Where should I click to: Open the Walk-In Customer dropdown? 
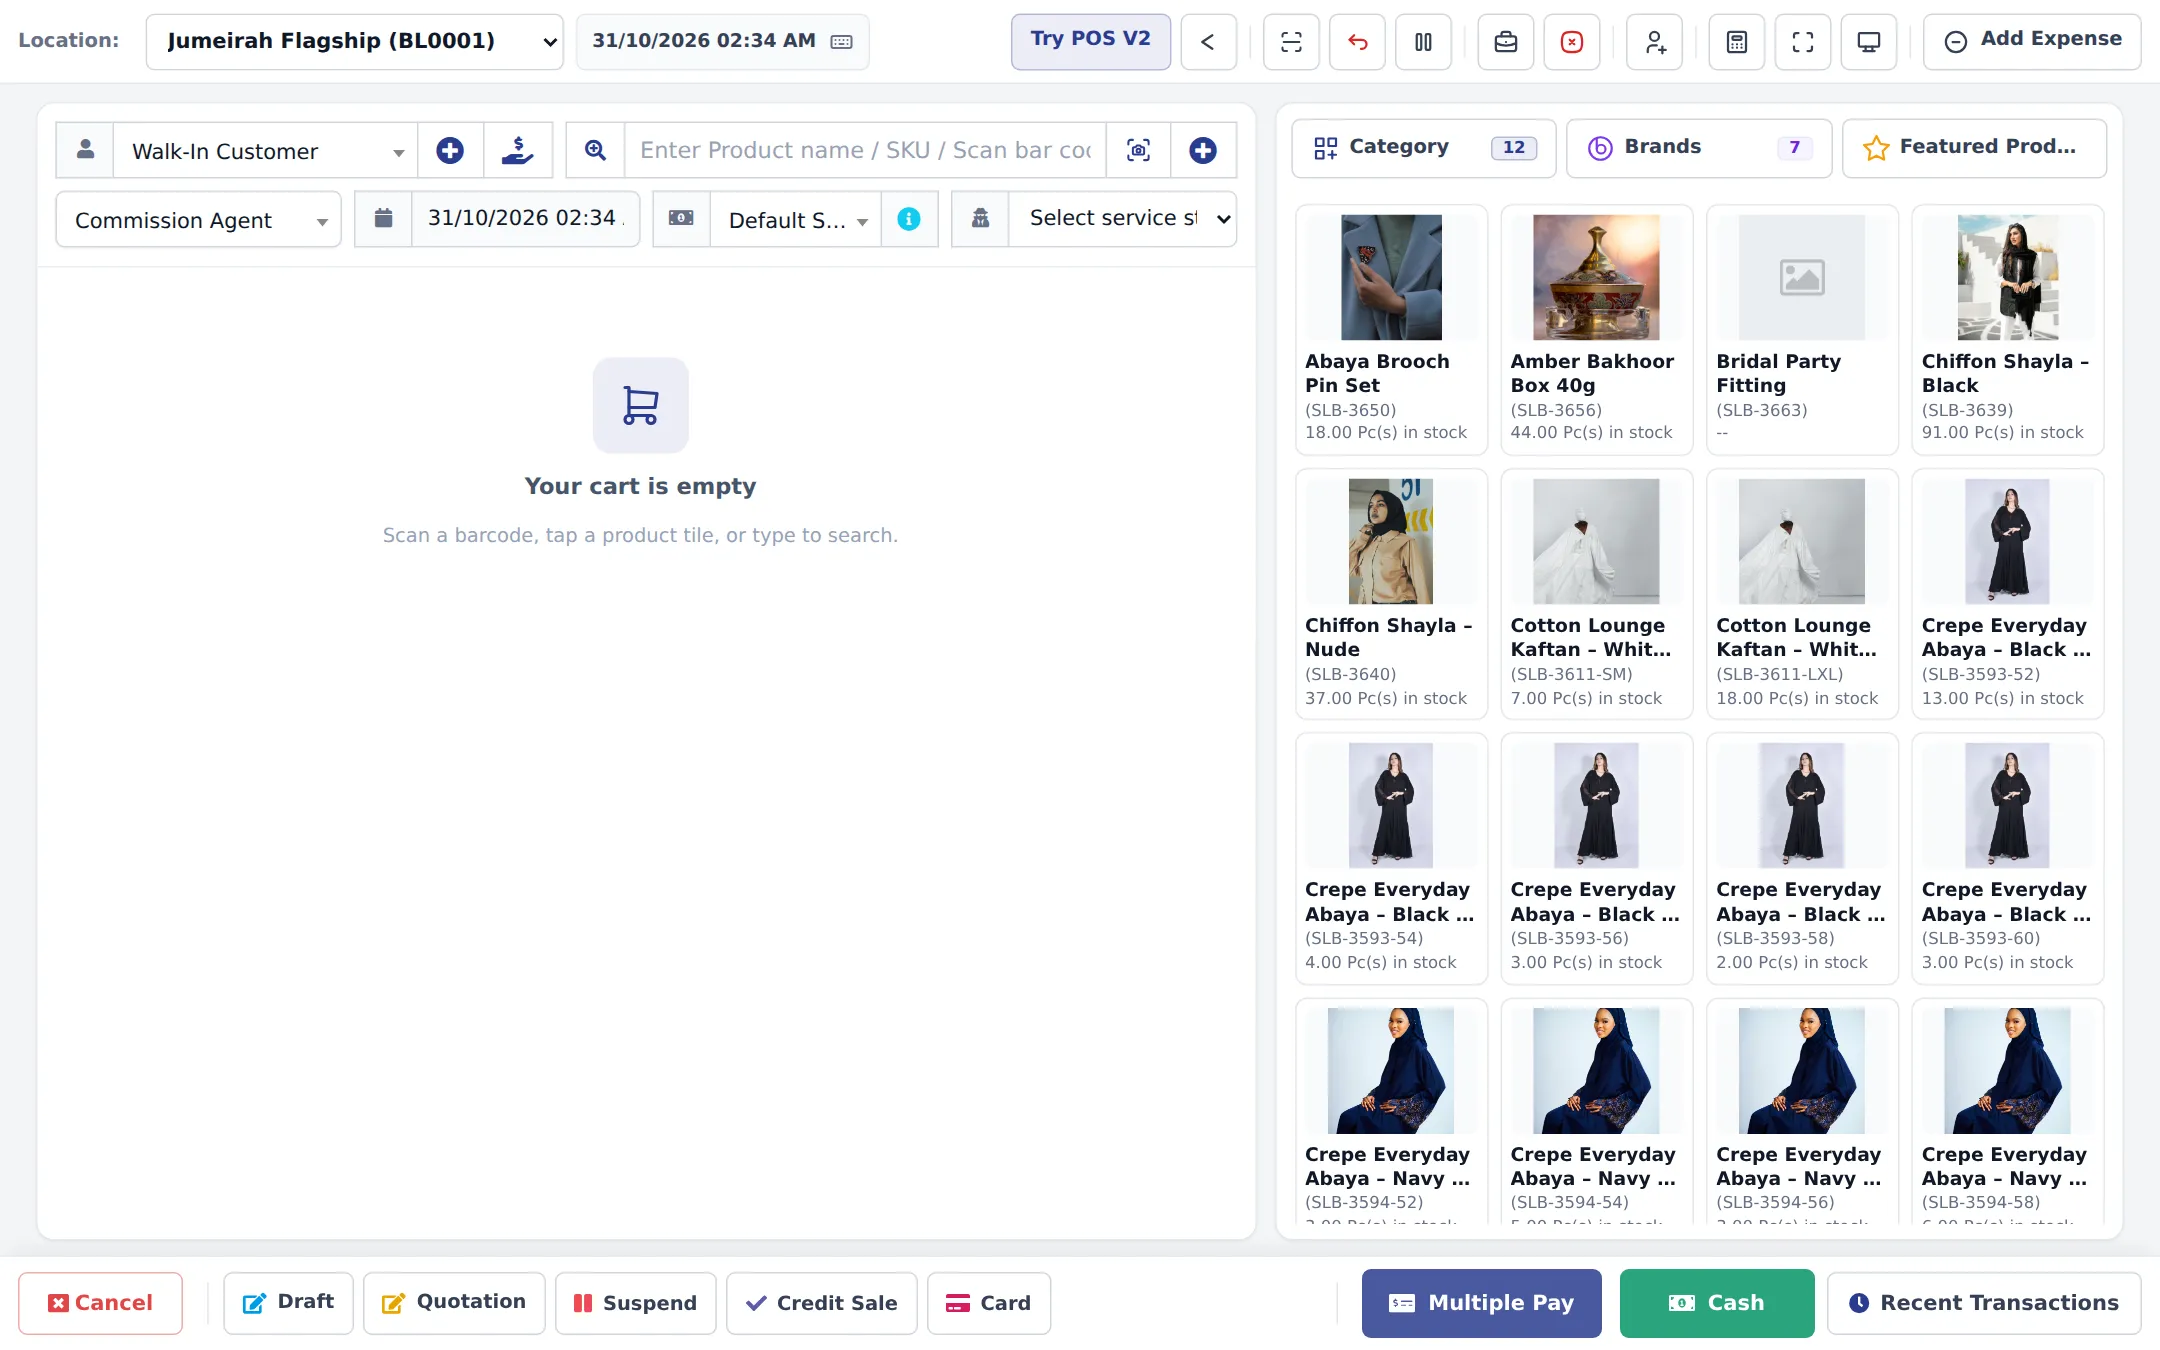(265, 151)
